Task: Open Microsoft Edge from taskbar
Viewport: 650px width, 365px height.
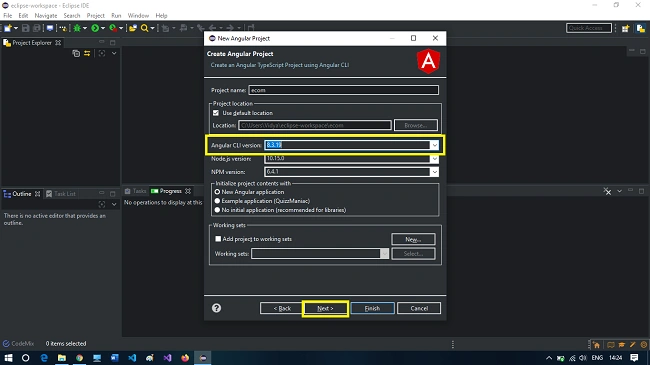Action: point(44,358)
